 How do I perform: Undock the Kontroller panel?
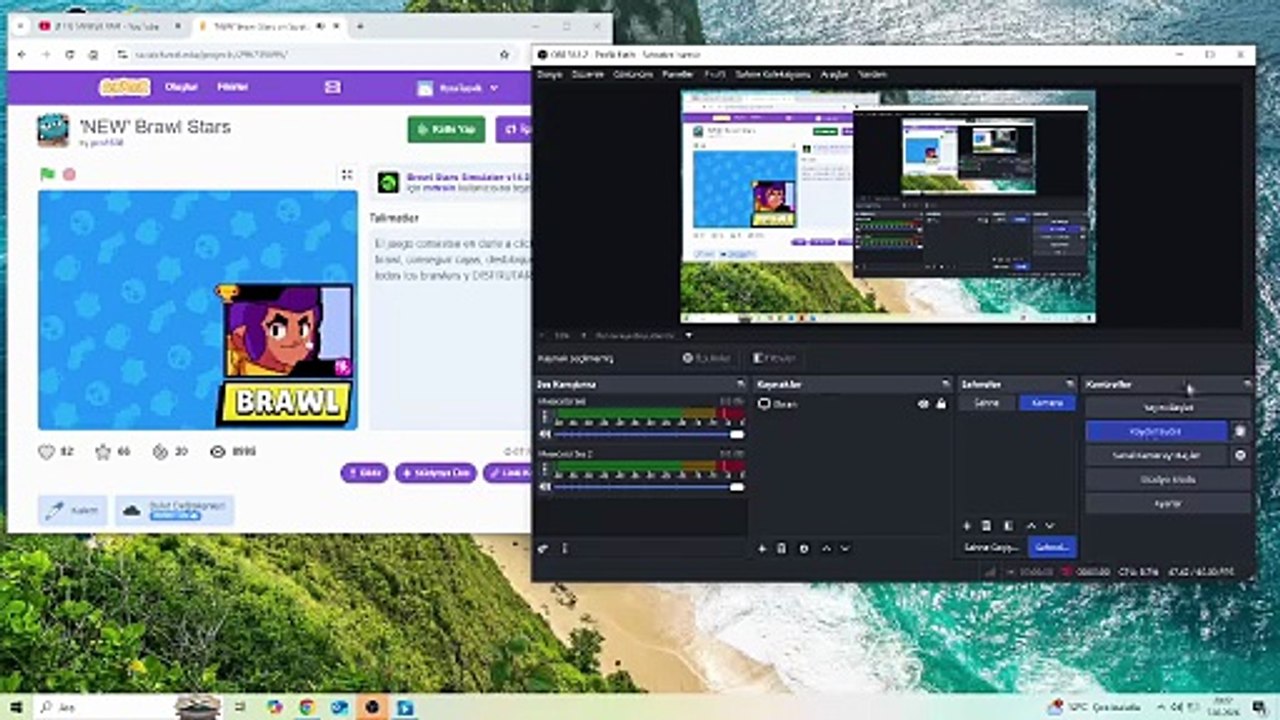click(1247, 384)
